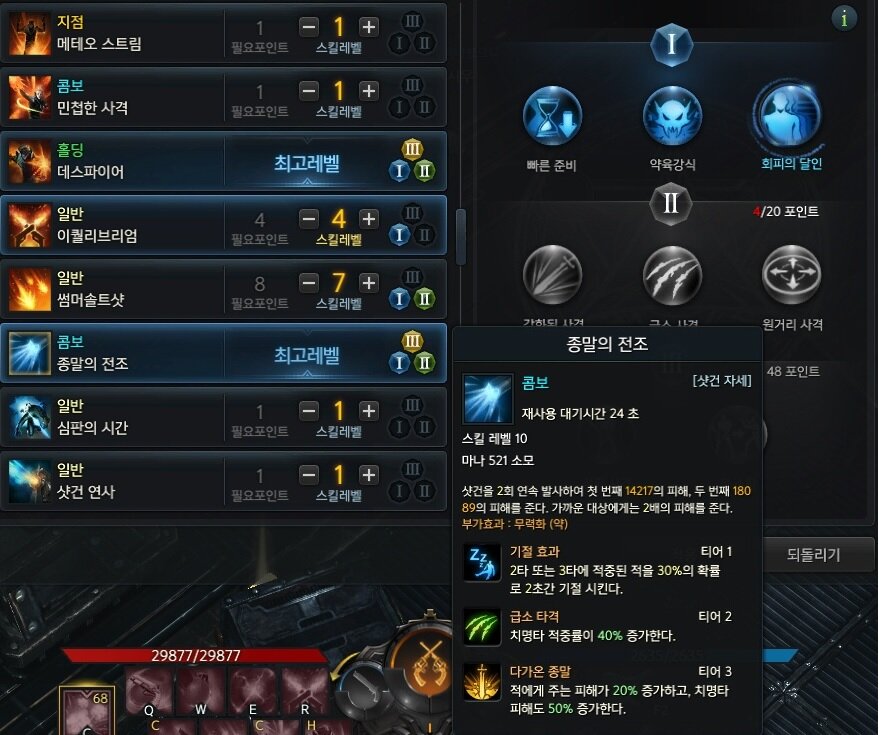Select the 민첩한 사격 skill row
Viewport: 887px width, 735px height.
223,97
